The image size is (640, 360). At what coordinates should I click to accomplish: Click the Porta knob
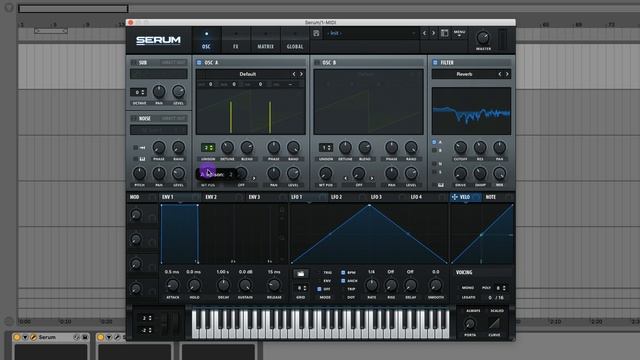coord(470,324)
